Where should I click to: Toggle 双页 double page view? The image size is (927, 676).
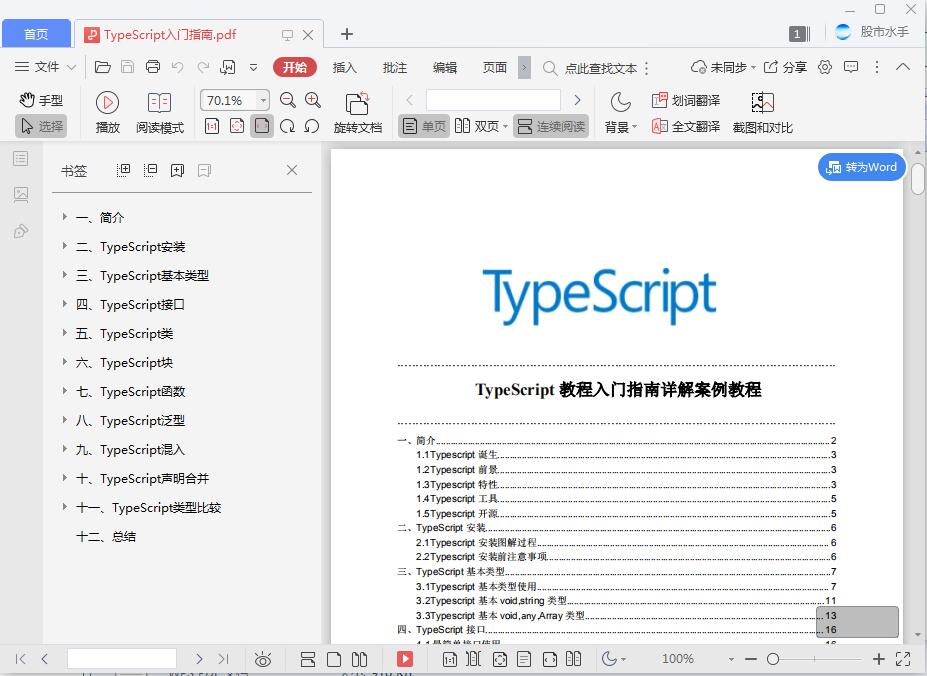pyautogui.click(x=481, y=126)
